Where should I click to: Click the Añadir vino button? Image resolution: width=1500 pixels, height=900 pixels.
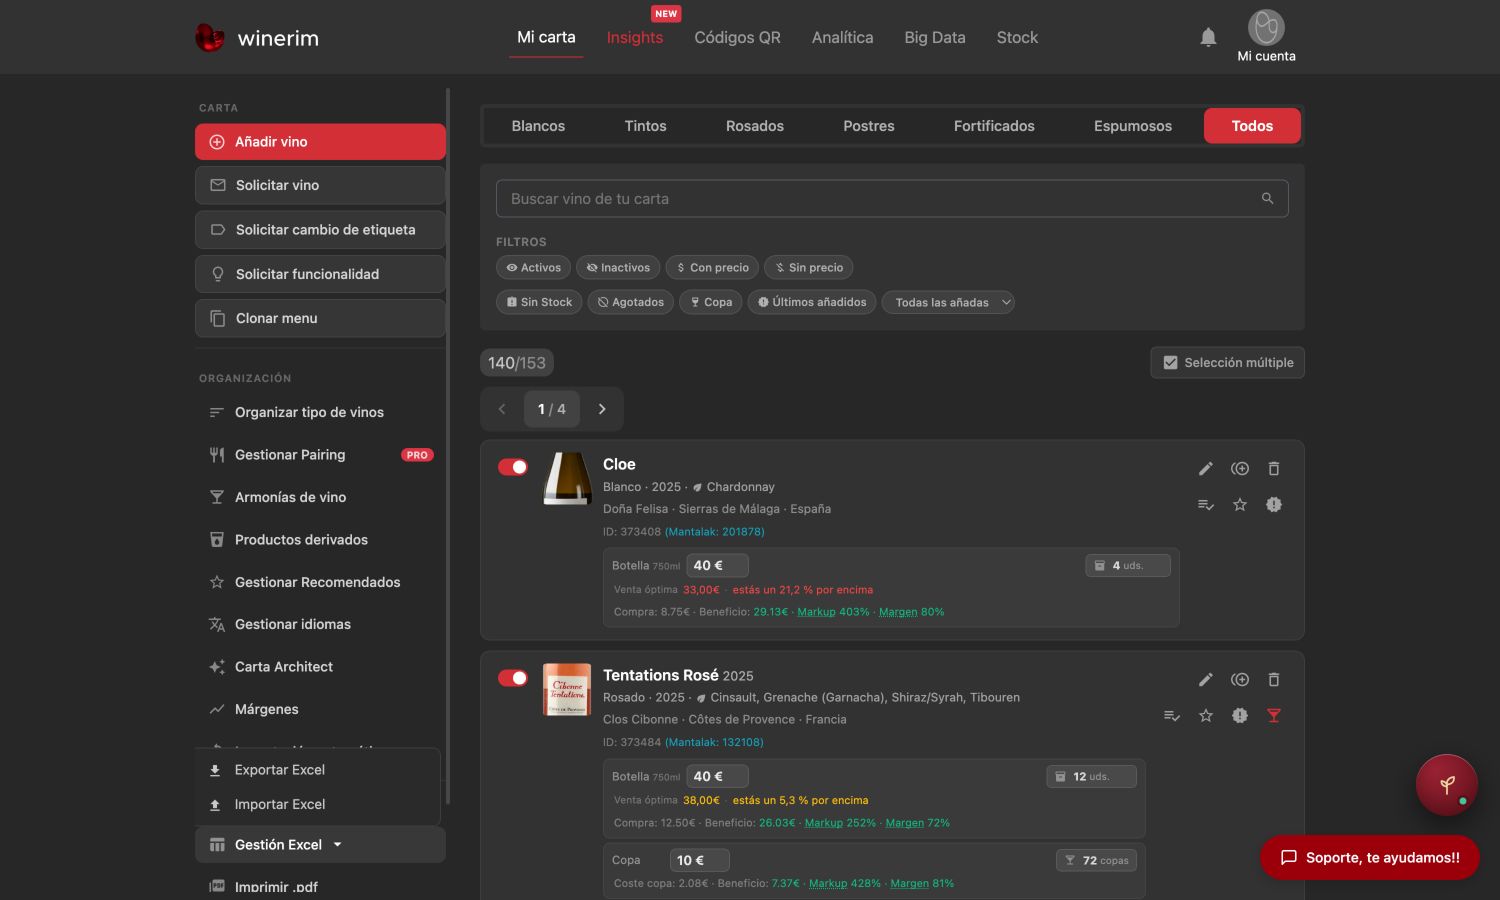(320, 142)
